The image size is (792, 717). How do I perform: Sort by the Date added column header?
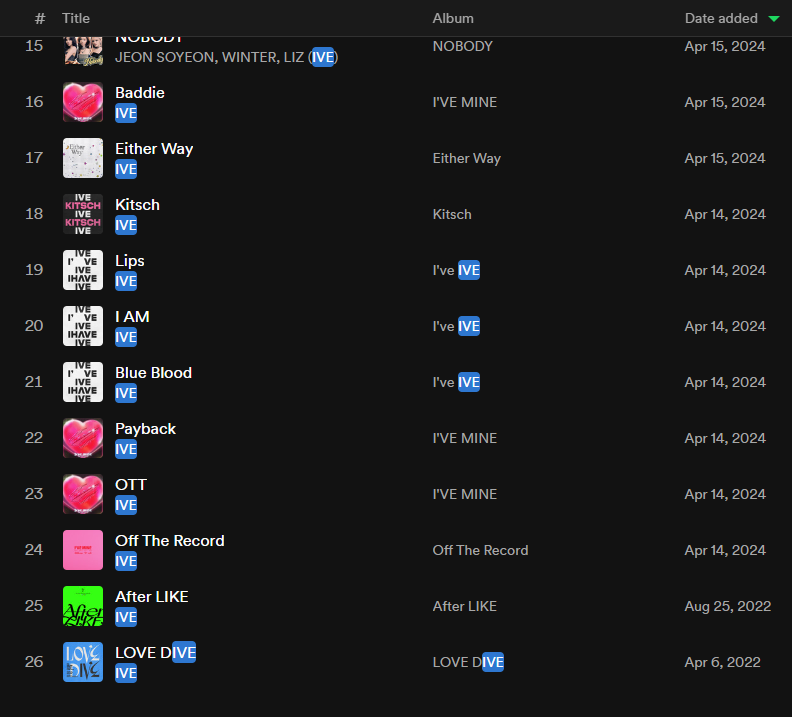pos(719,18)
